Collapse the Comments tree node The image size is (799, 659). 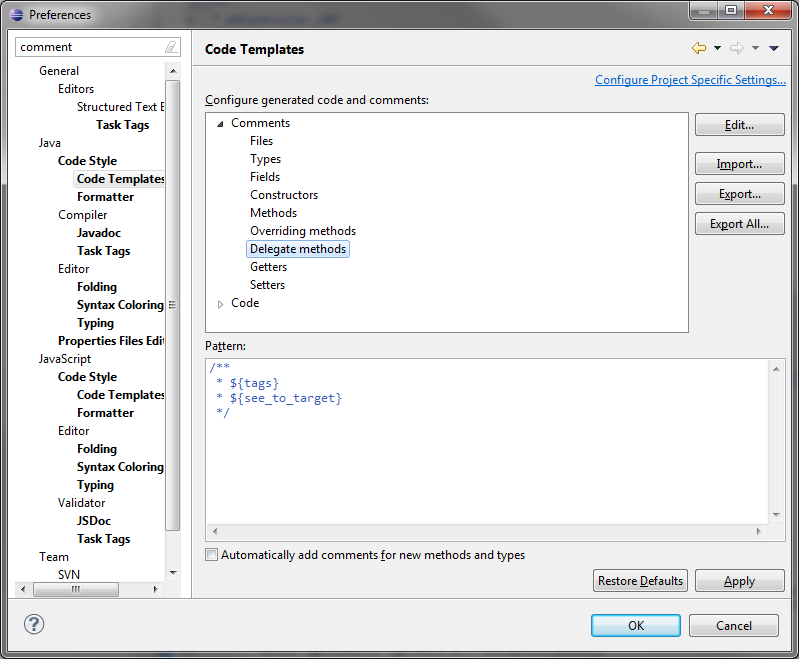pyautogui.click(x=220, y=123)
